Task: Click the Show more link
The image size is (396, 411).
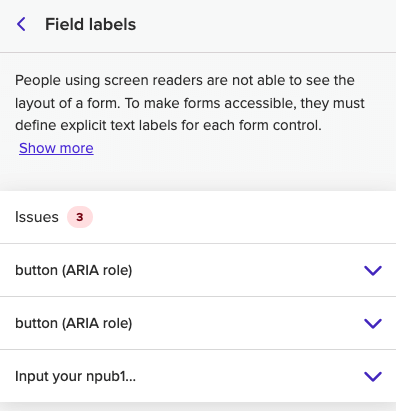Action: (x=56, y=148)
